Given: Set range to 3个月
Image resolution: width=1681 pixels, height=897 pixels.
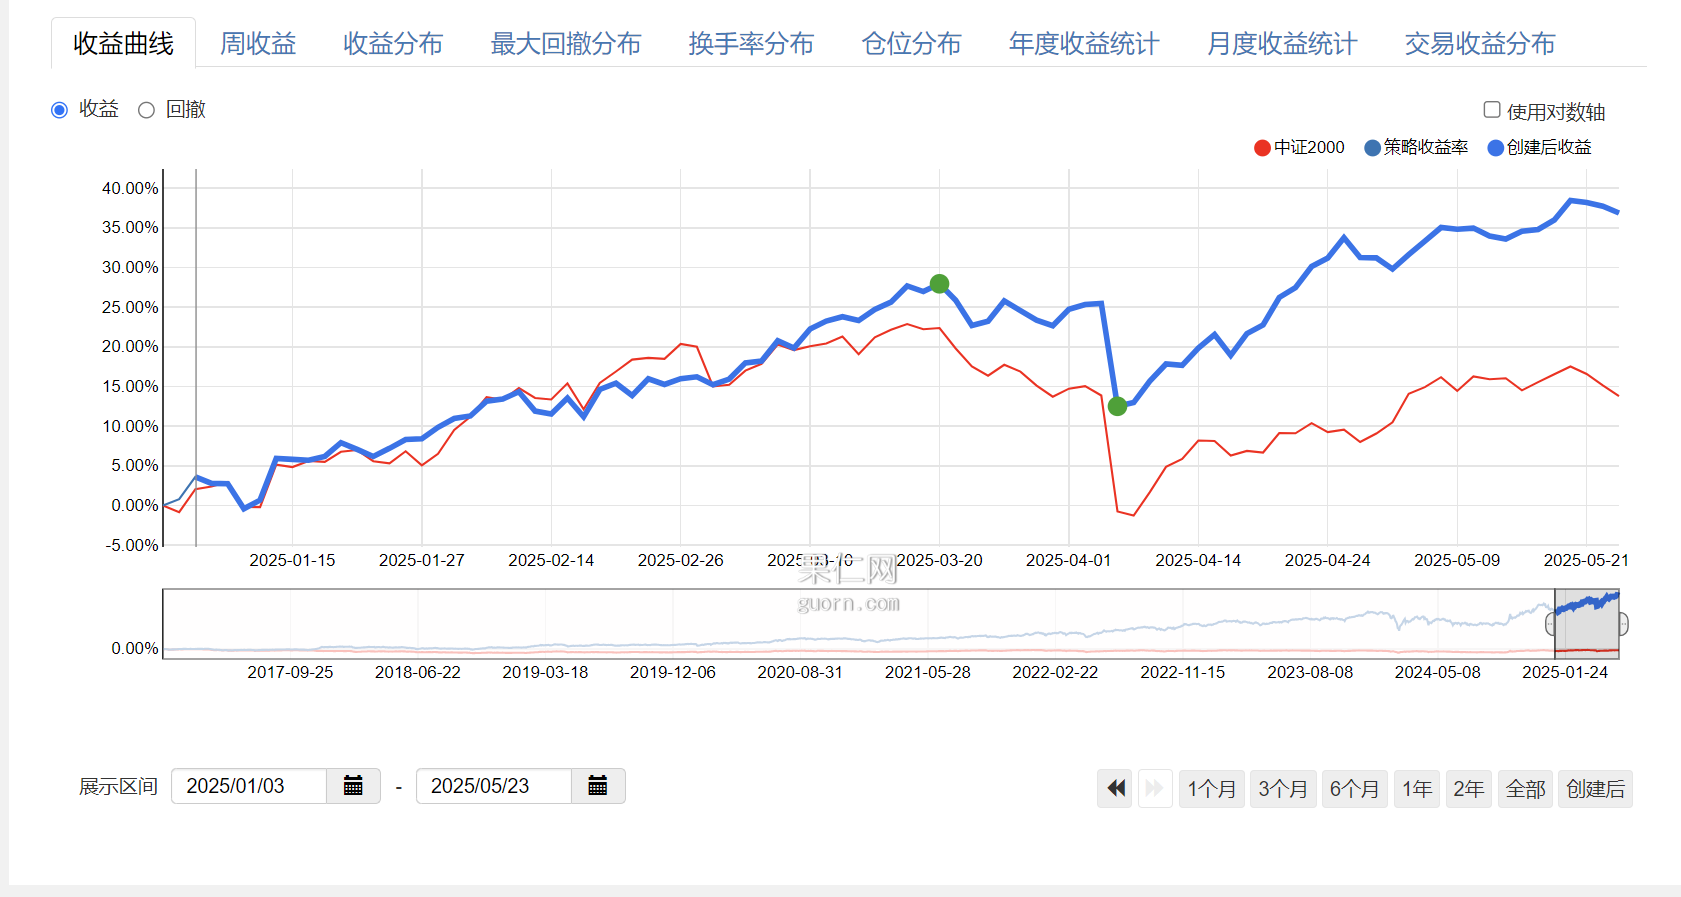Looking at the screenshot, I should coord(1283,789).
